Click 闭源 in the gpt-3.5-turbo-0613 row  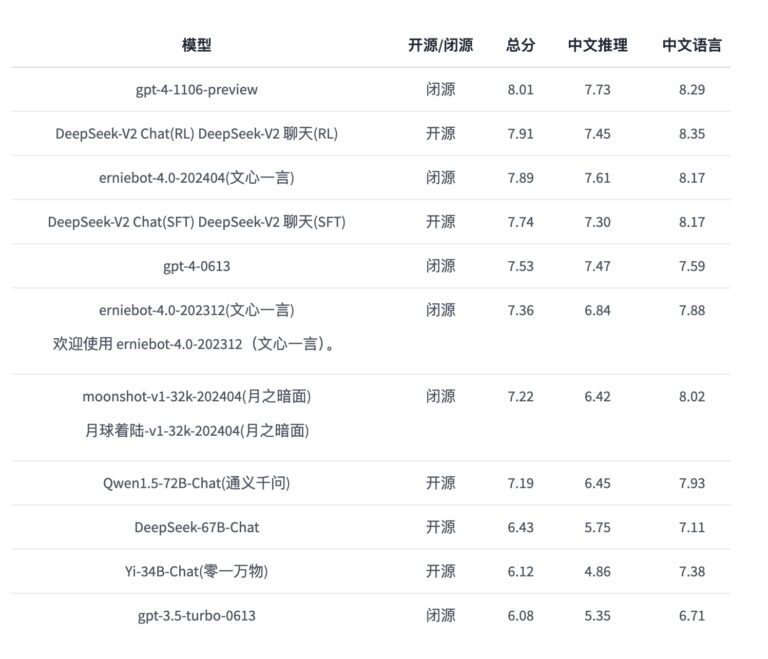tap(440, 615)
